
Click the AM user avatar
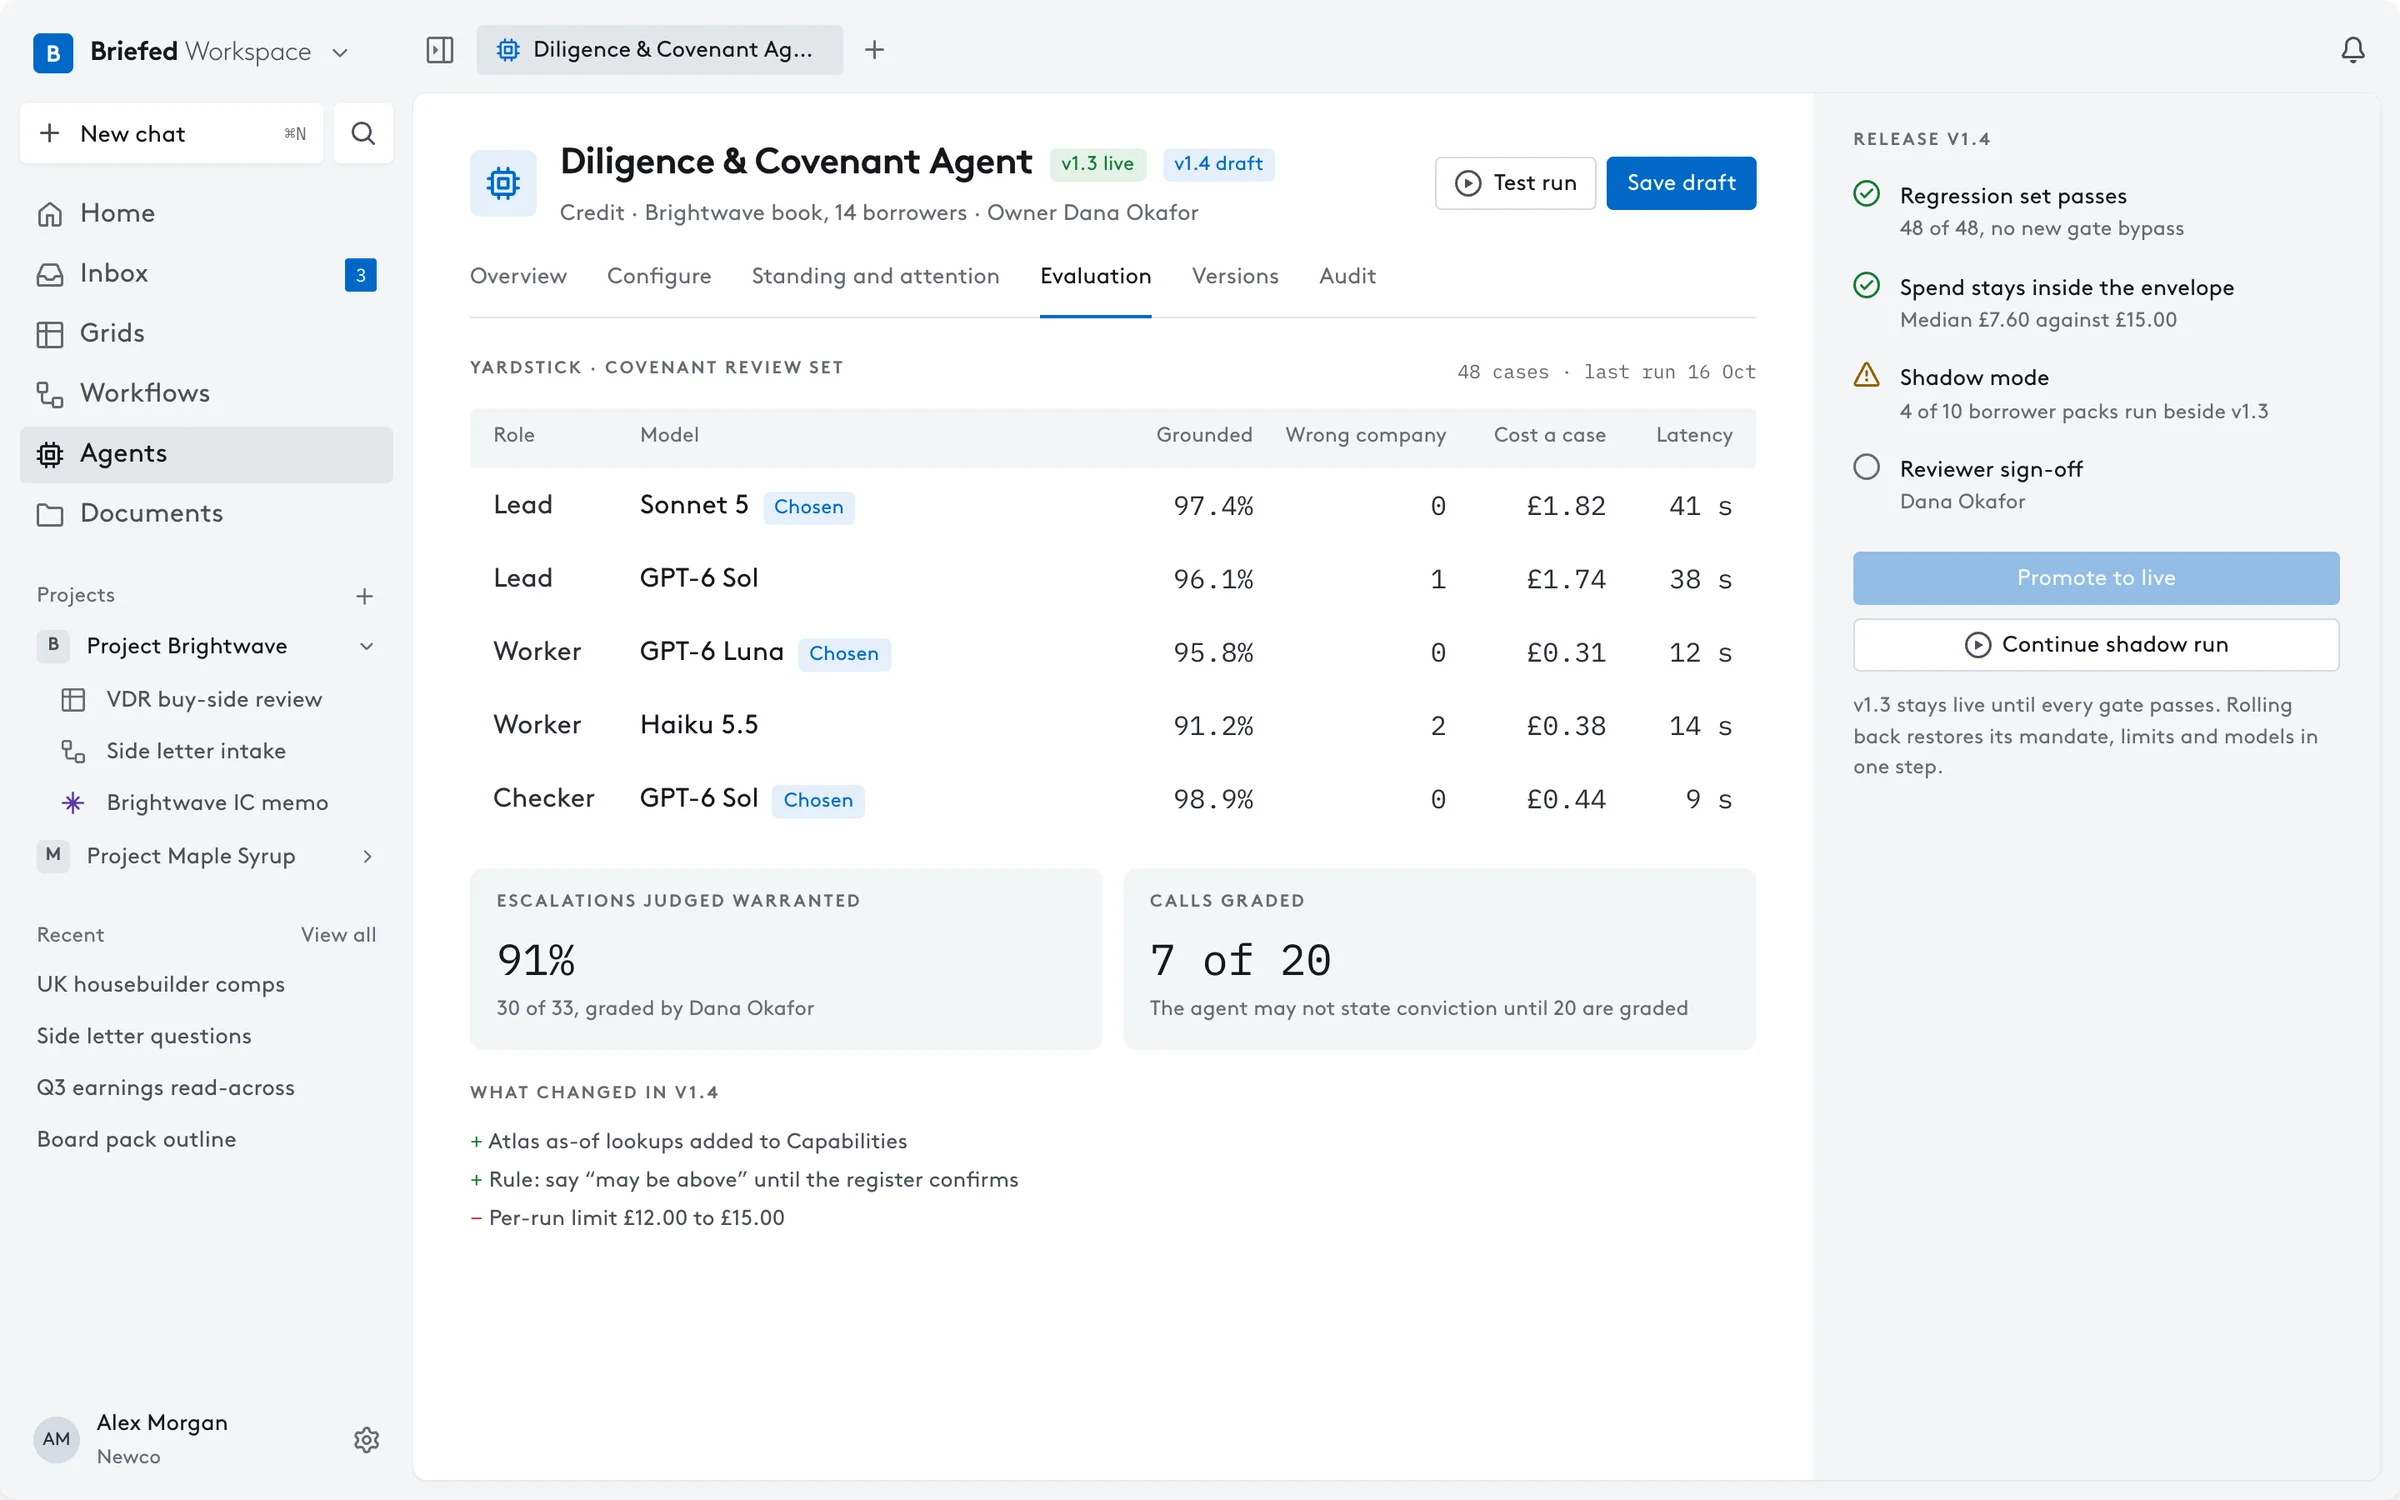[56, 1439]
